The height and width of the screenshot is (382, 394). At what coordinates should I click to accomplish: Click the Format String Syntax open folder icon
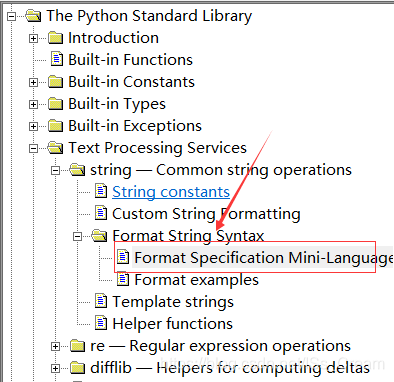click(x=99, y=236)
